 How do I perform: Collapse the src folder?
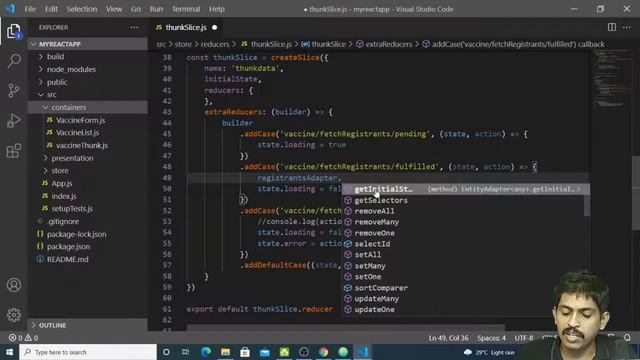click(x=88, y=95)
